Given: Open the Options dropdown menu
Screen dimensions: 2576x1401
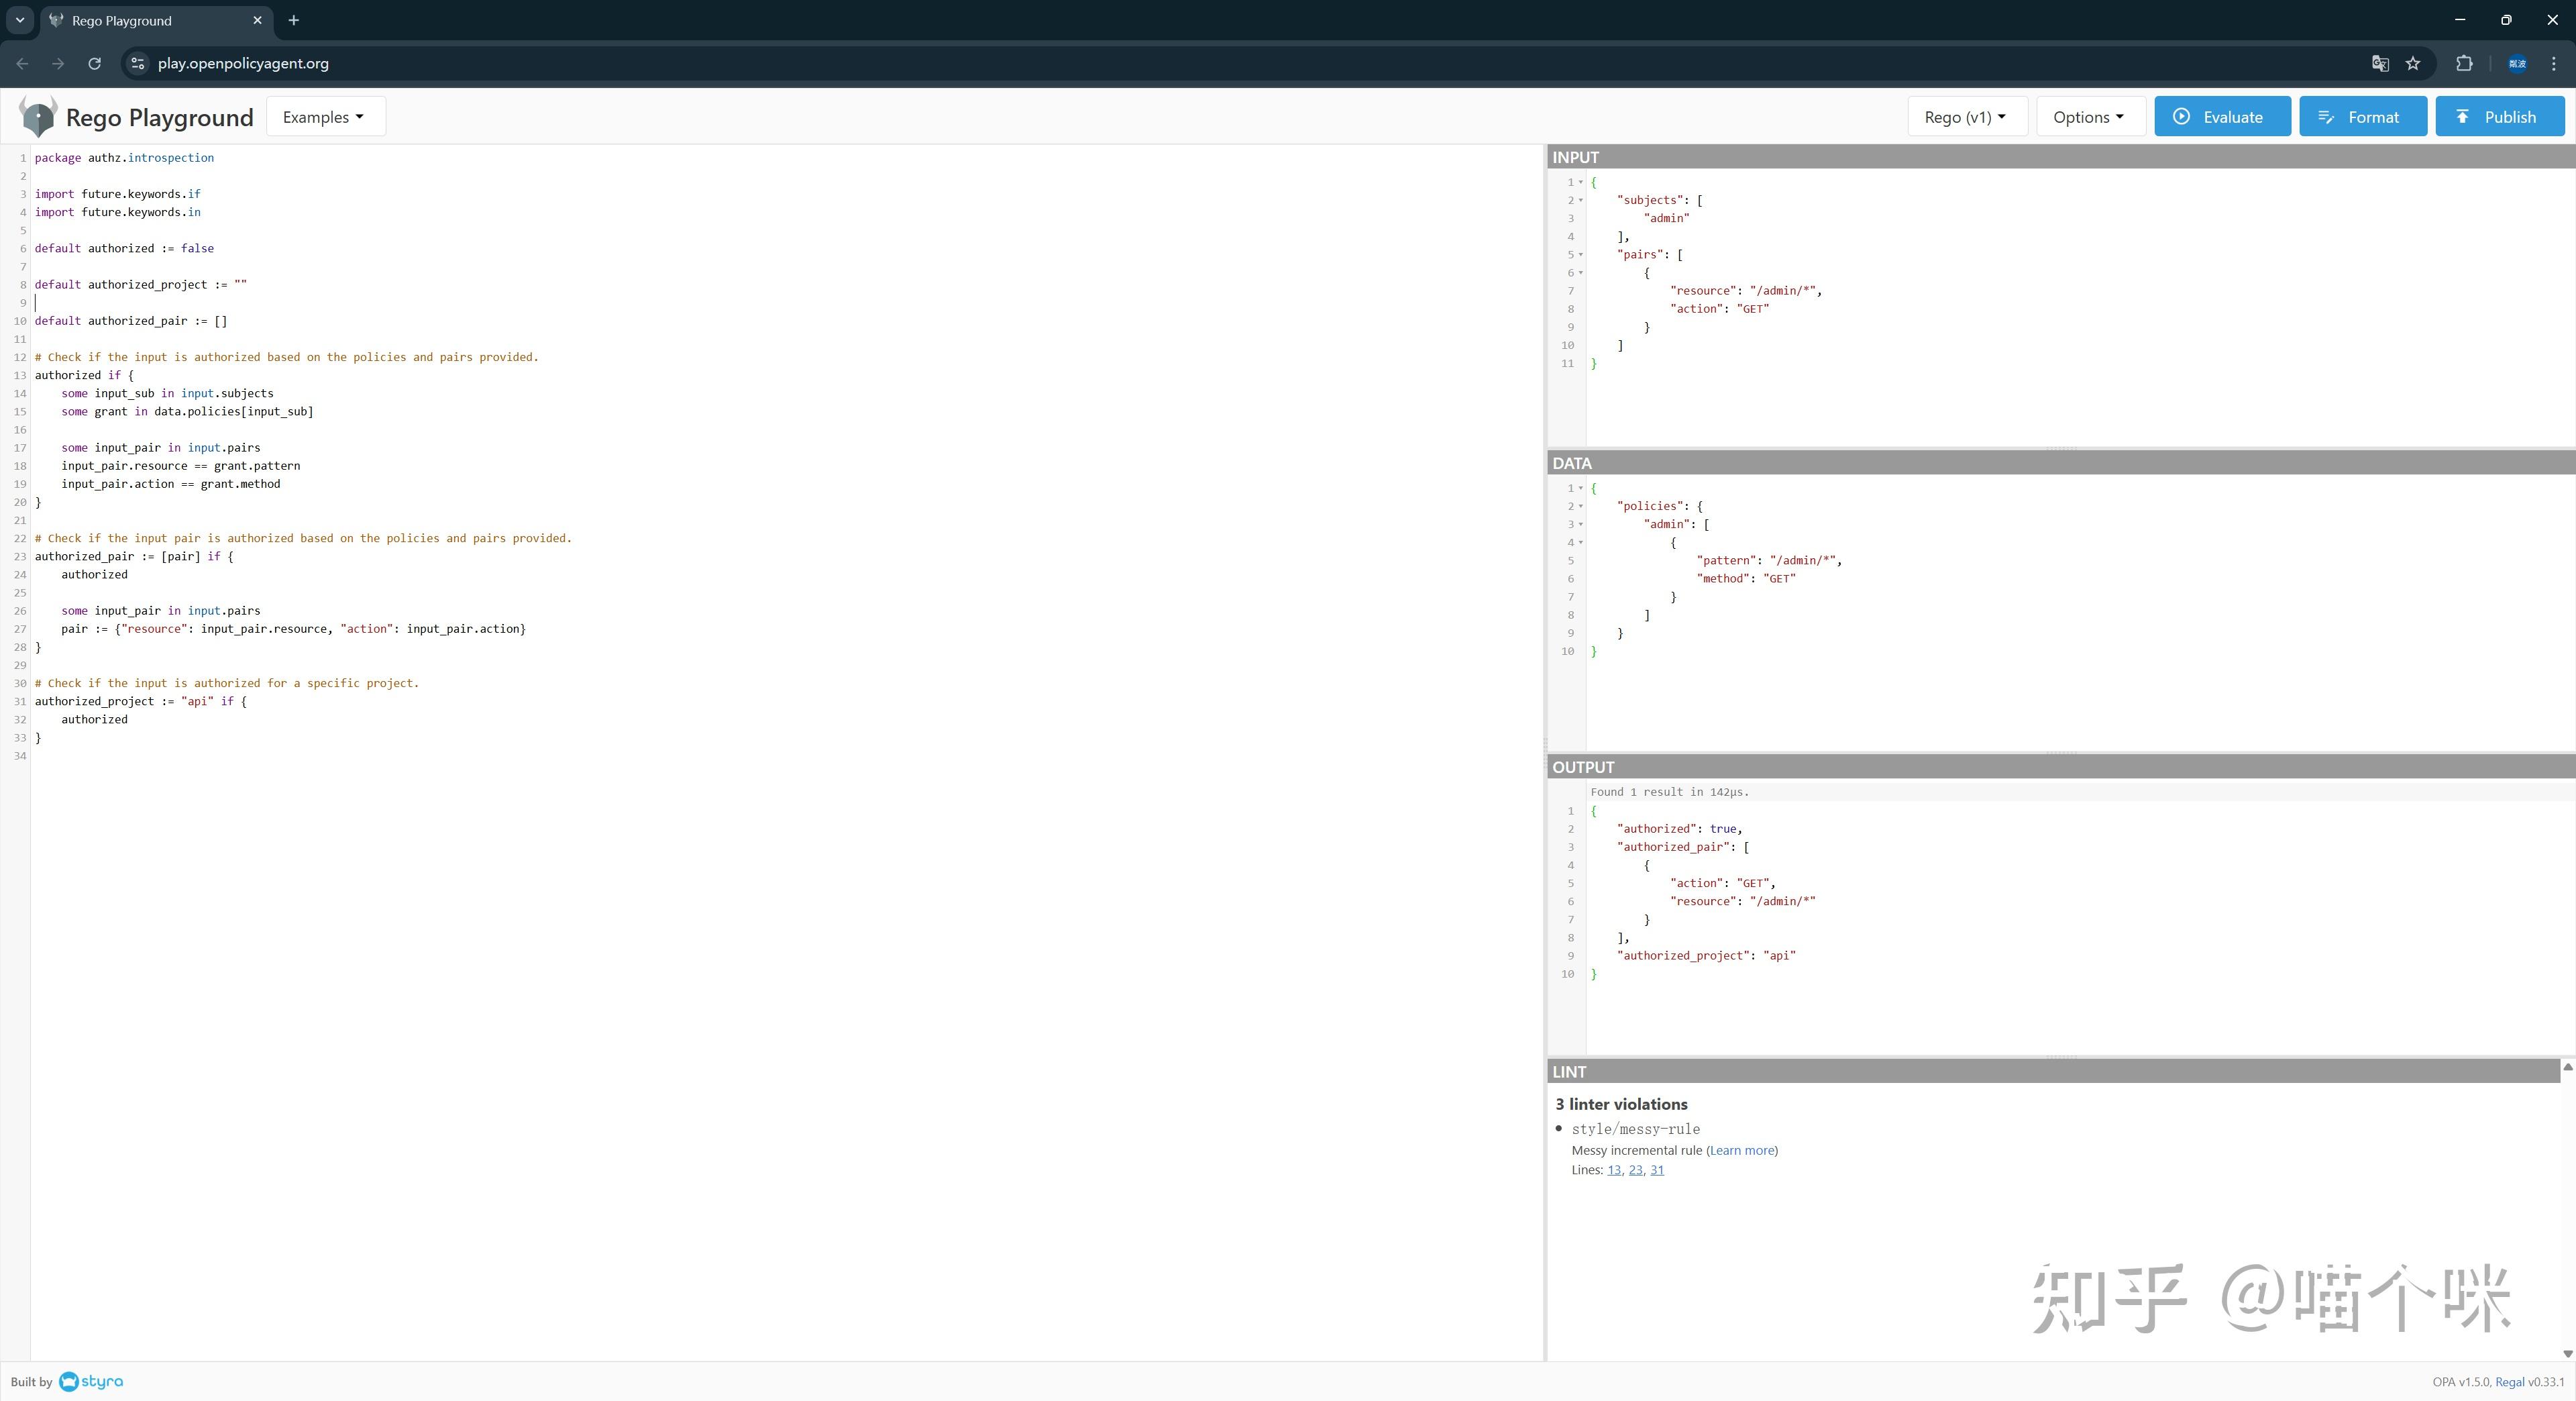Looking at the screenshot, I should tap(2089, 117).
